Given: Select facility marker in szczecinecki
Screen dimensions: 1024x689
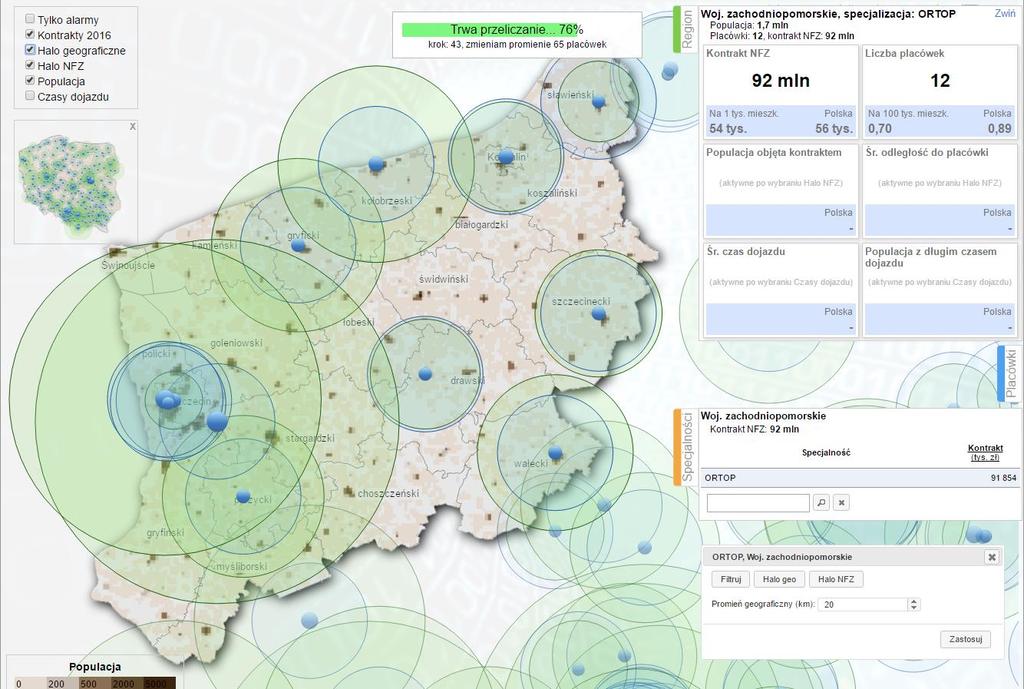Looking at the screenshot, I should pyautogui.click(x=599, y=313).
